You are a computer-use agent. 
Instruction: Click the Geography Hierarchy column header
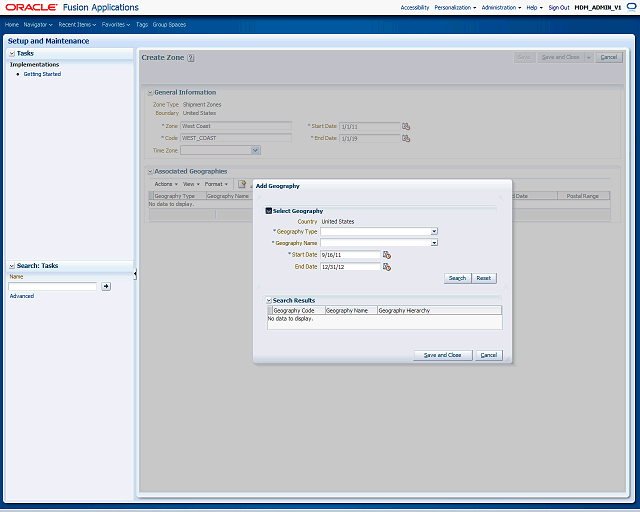click(x=439, y=311)
